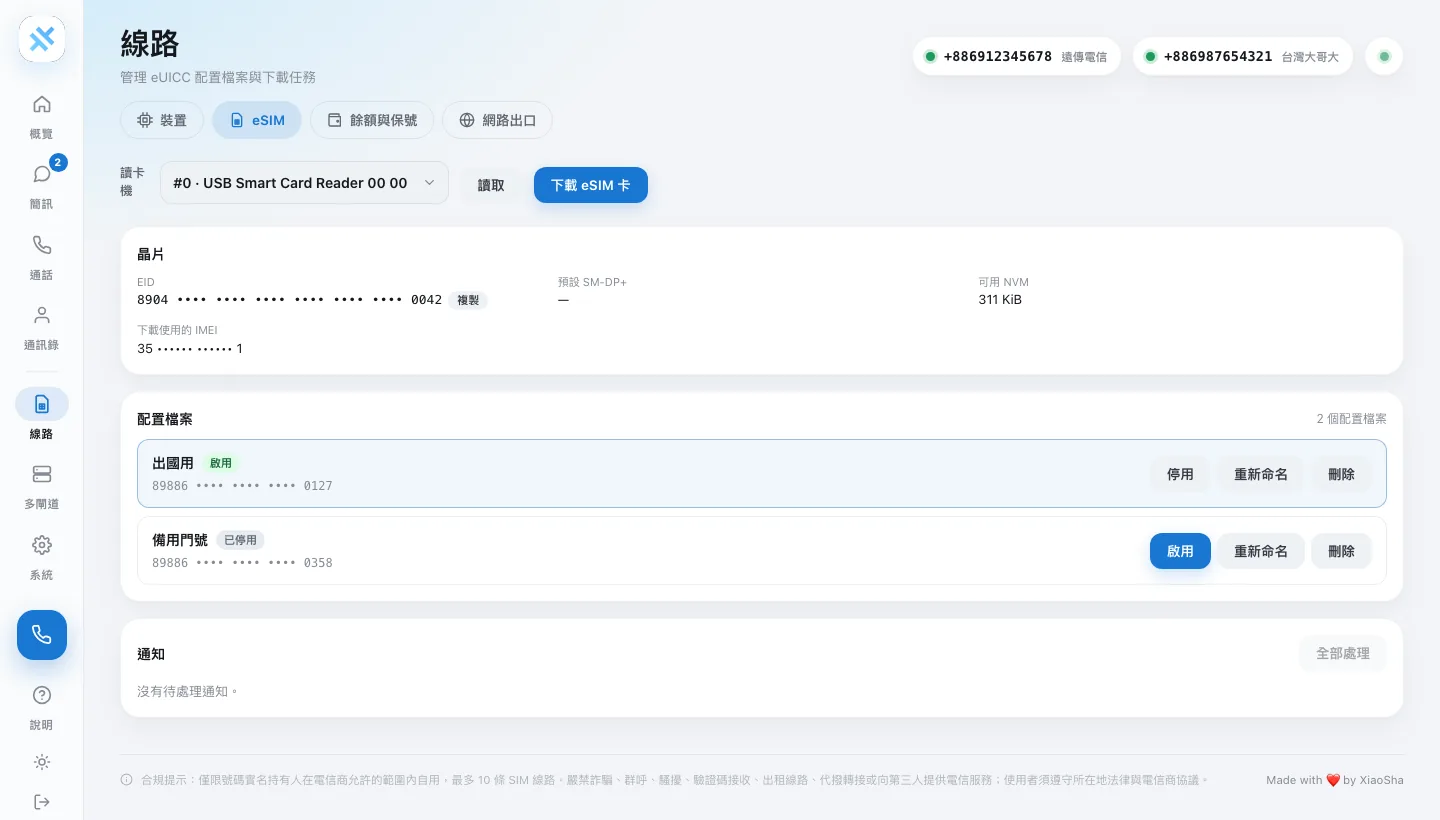Select the eSIM tab

257,120
